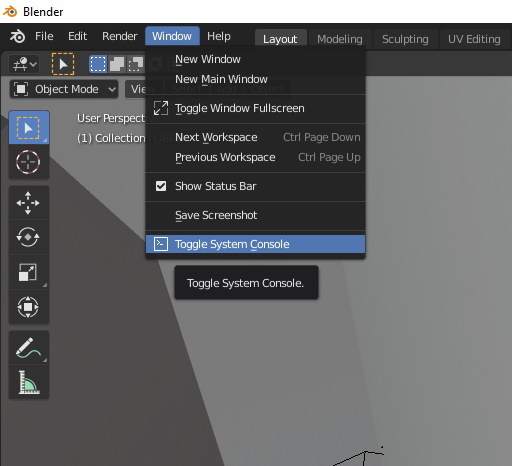The image size is (512, 466).
Task: Open the Help menu
Action: tap(219, 36)
